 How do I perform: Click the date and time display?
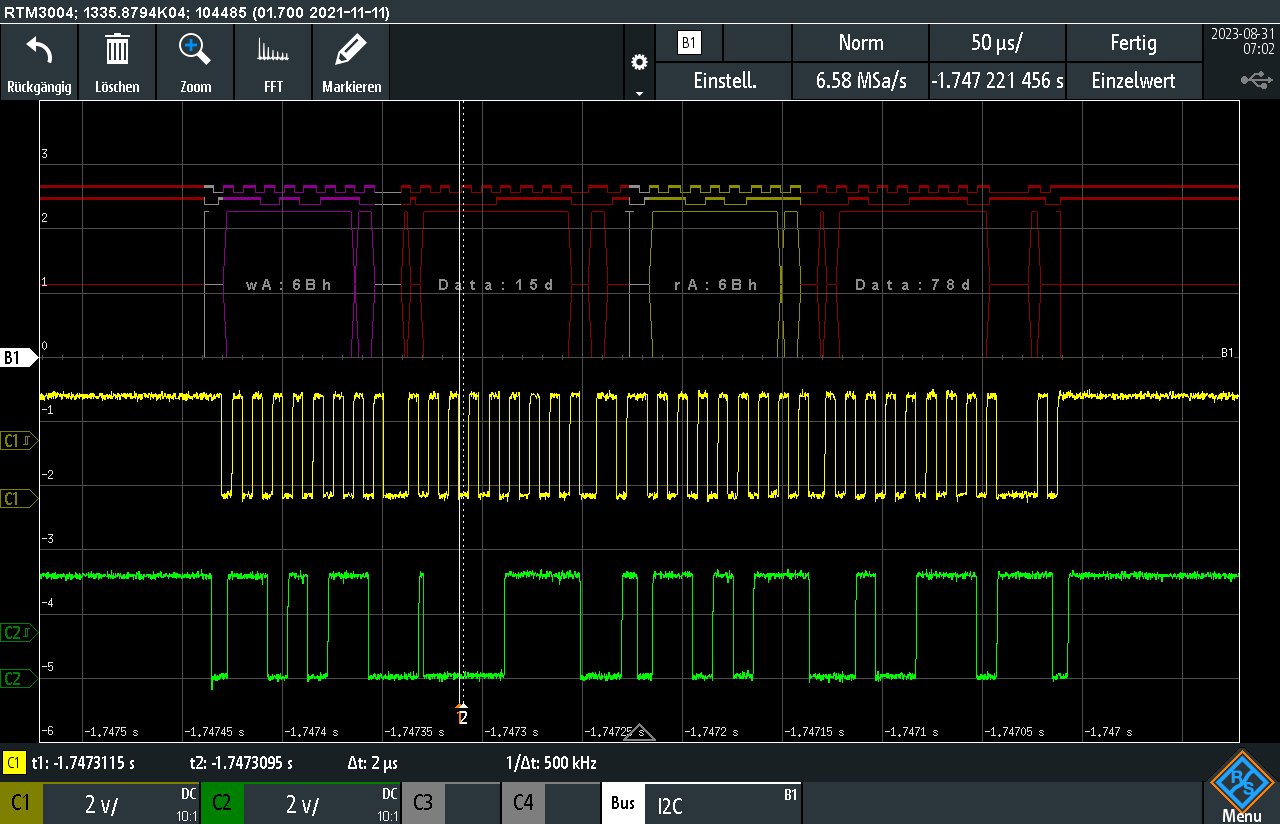pyautogui.click(x=1241, y=41)
